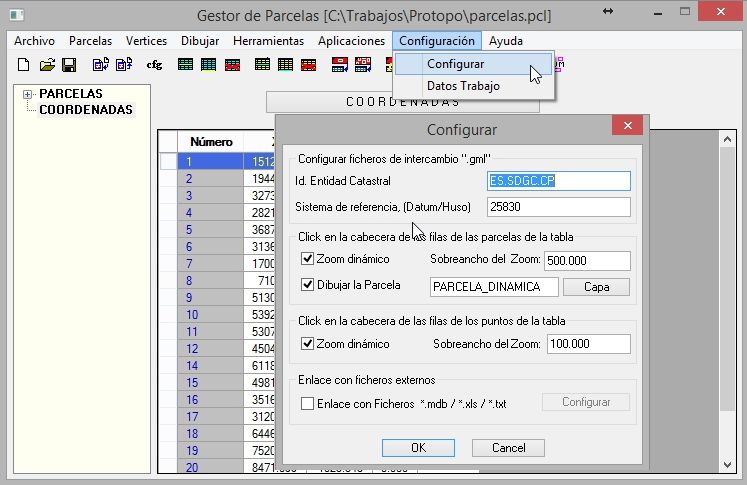Click the red parcel-to-table icon with single rectangle
Screen dimensions: 747x485
pyautogui.click(x=340, y=64)
